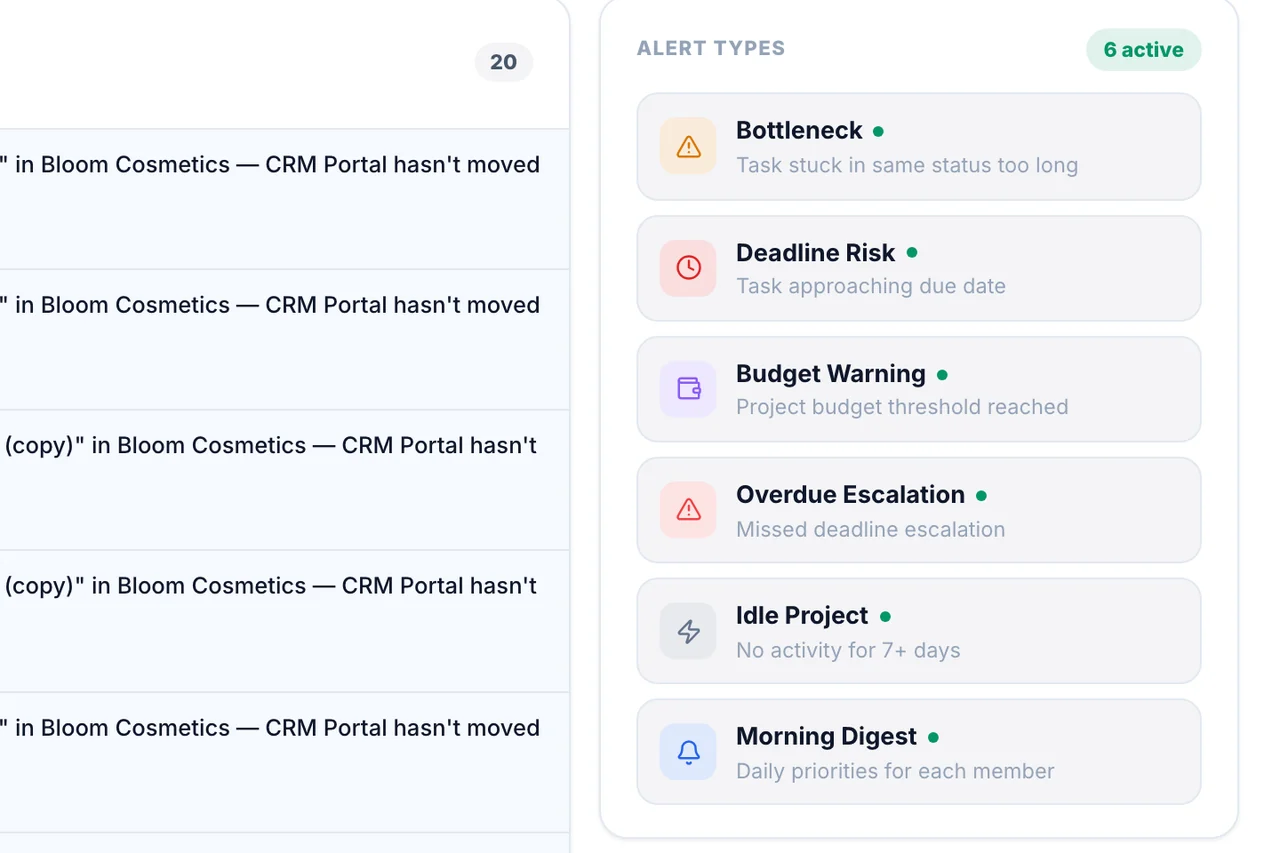Toggle the Overdue Escalation green status dot
The image size is (1280, 853).
point(981,495)
